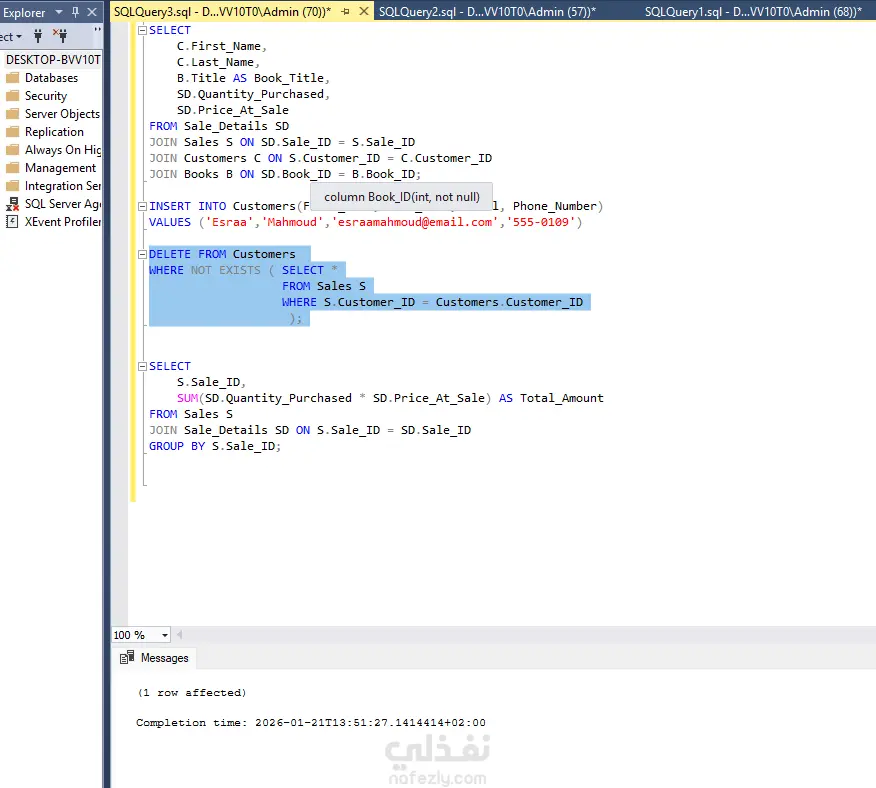Click the 'JOIN Sale_Details SD' line

(310, 430)
